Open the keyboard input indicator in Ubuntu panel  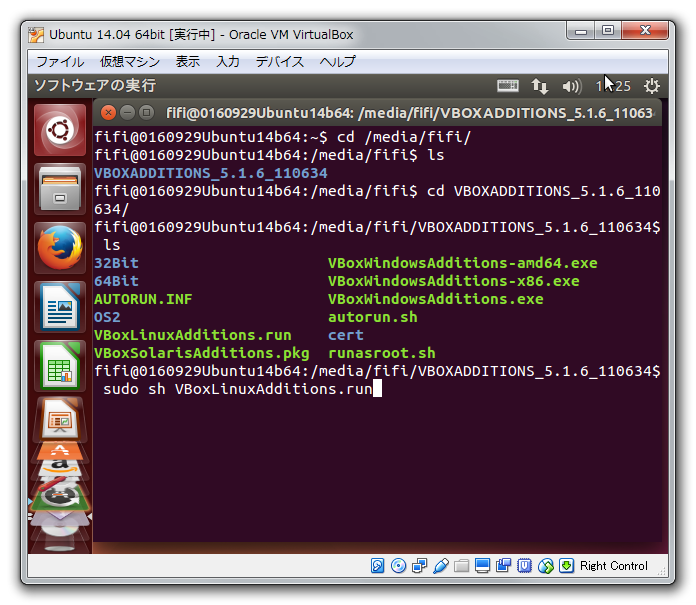coord(508,86)
